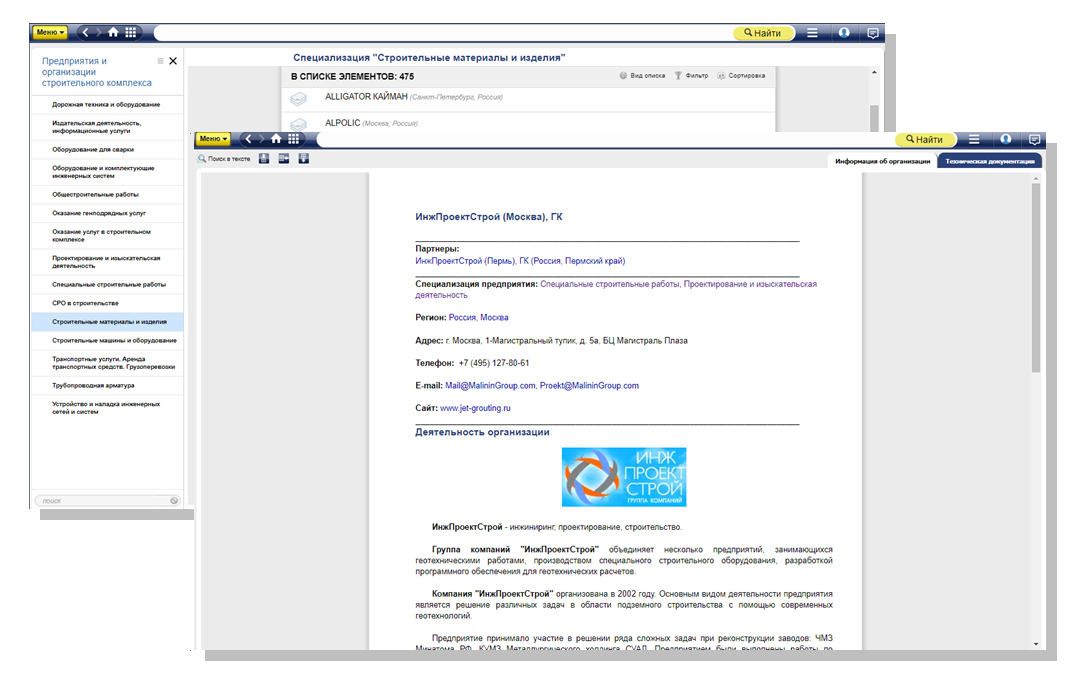Select Издательская деятельность, информационные услуги category

tap(108, 128)
